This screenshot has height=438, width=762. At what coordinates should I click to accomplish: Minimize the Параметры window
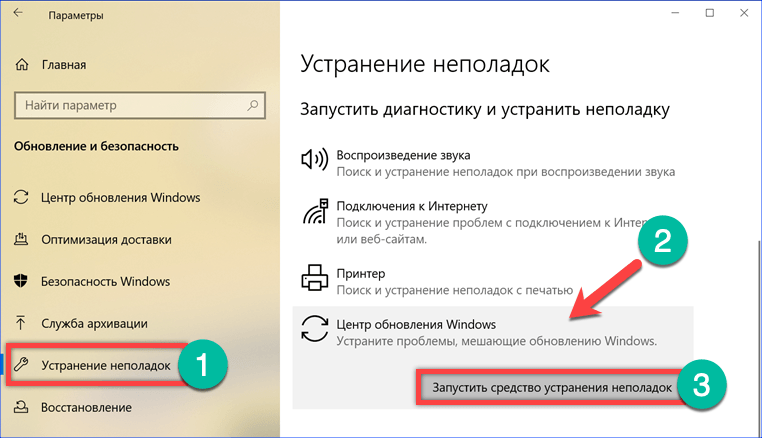tap(675, 13)
